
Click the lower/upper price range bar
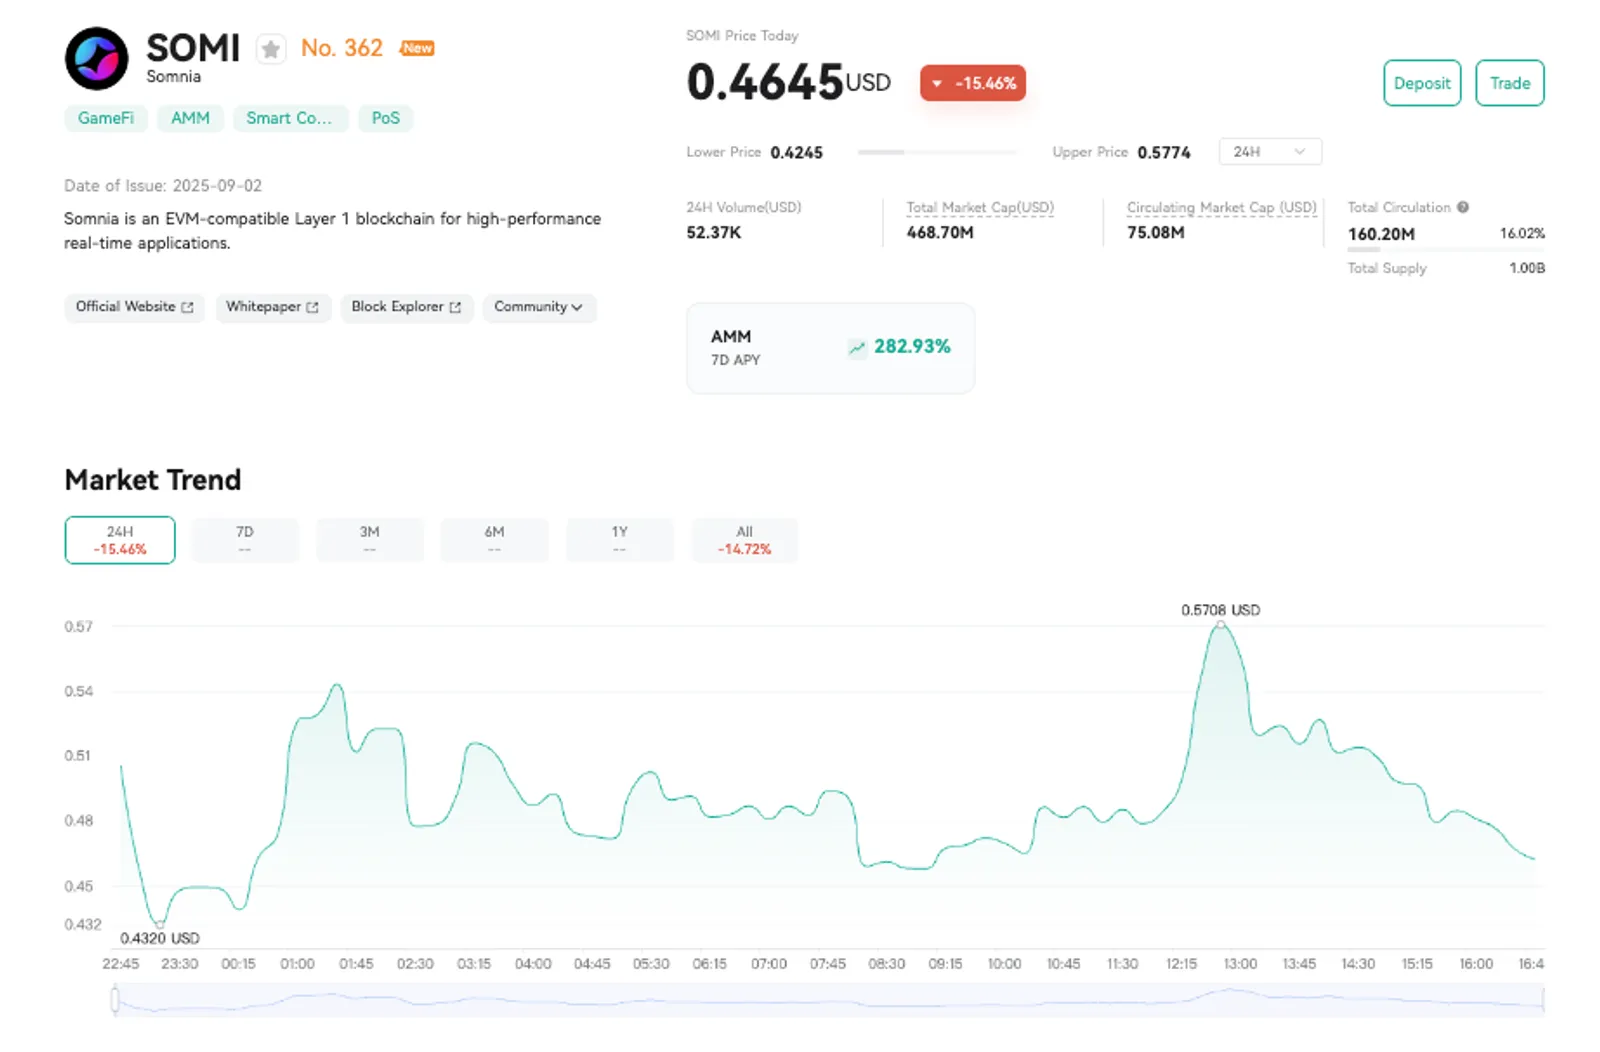point(937,152)
